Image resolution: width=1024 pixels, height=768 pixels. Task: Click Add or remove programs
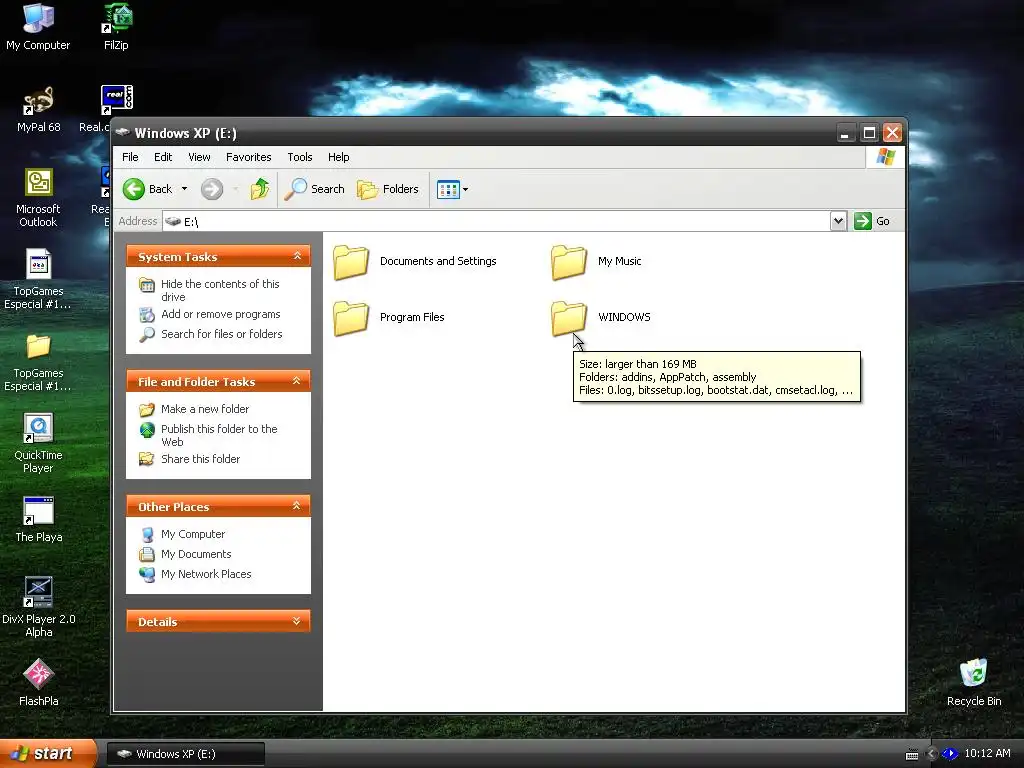click(x=221, y=314)
